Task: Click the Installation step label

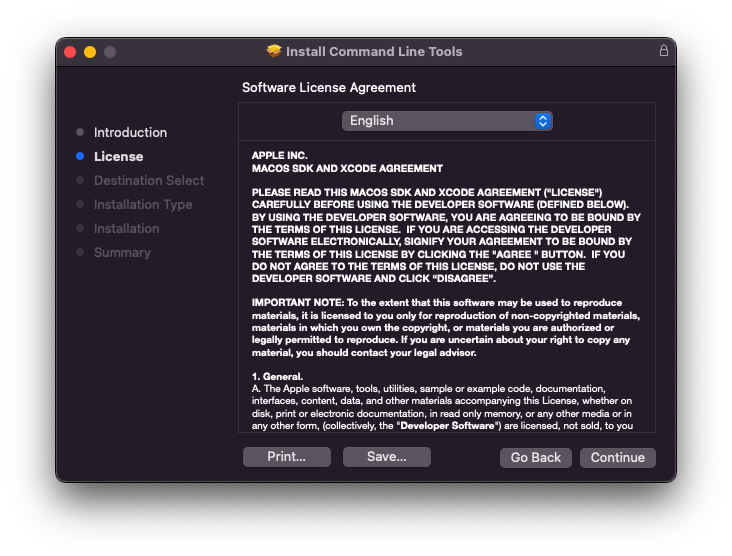Action: pyautogui.click(x=127, y=229)
